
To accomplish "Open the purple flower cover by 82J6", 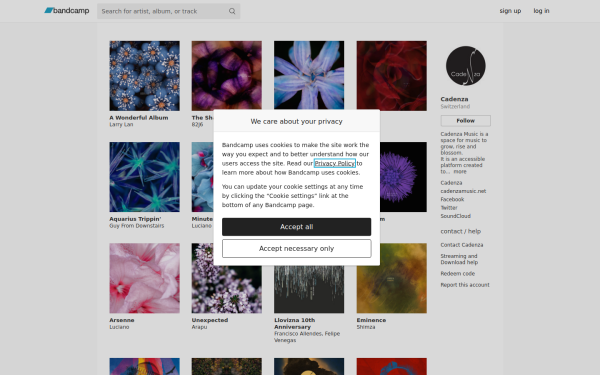I will point(227,76).
